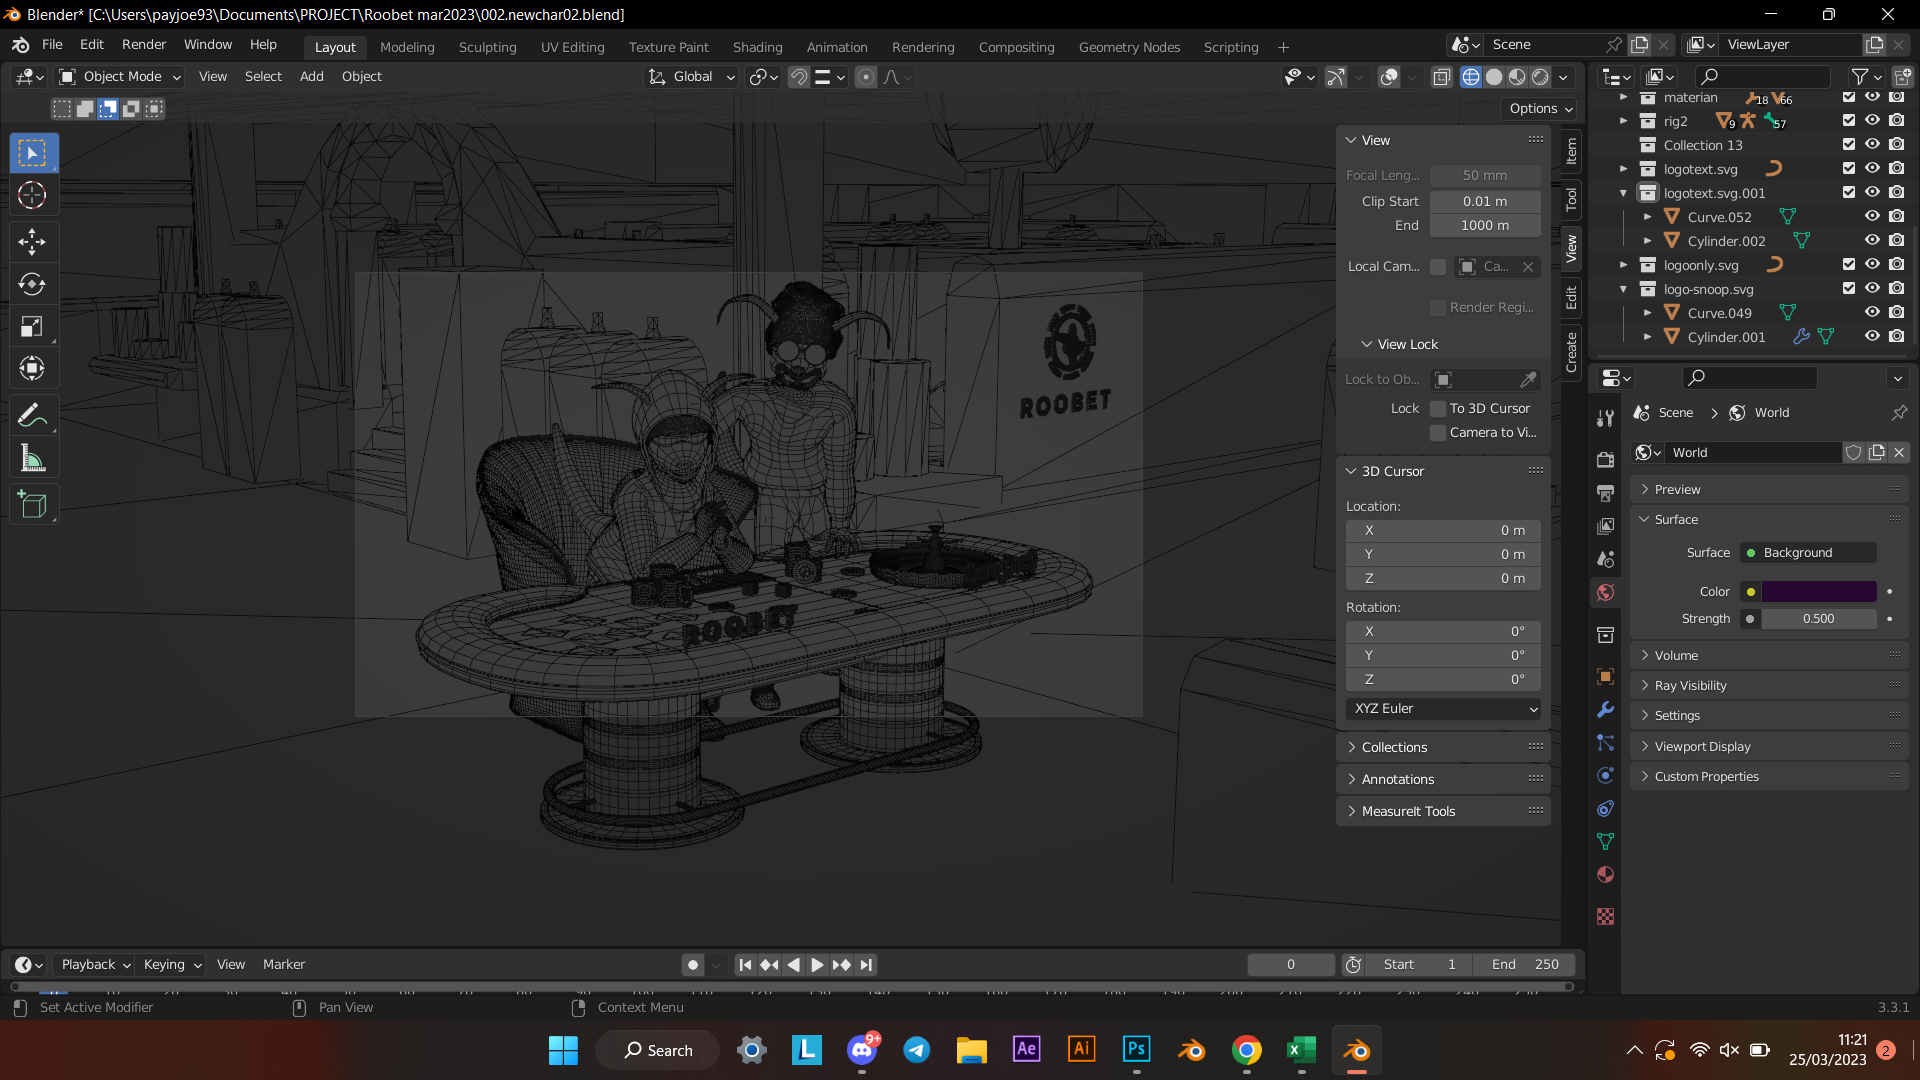Select the Add Cube tool
The width and height of the screenshot is (1920, 1080).
33,504
